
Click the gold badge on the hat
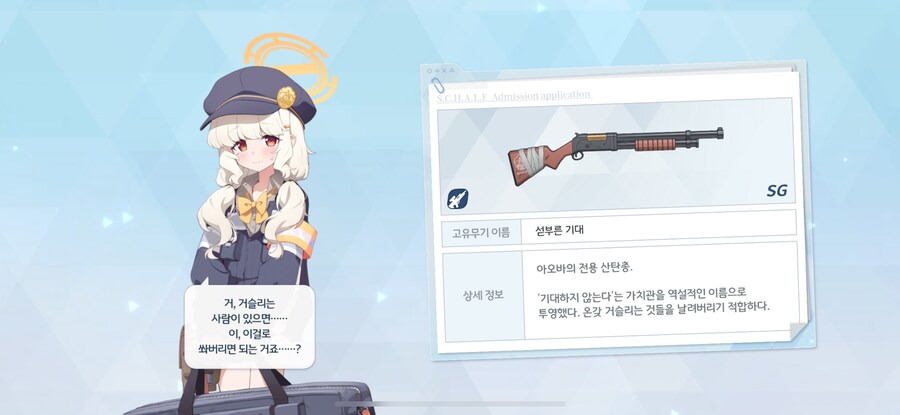tap(286, 97)
